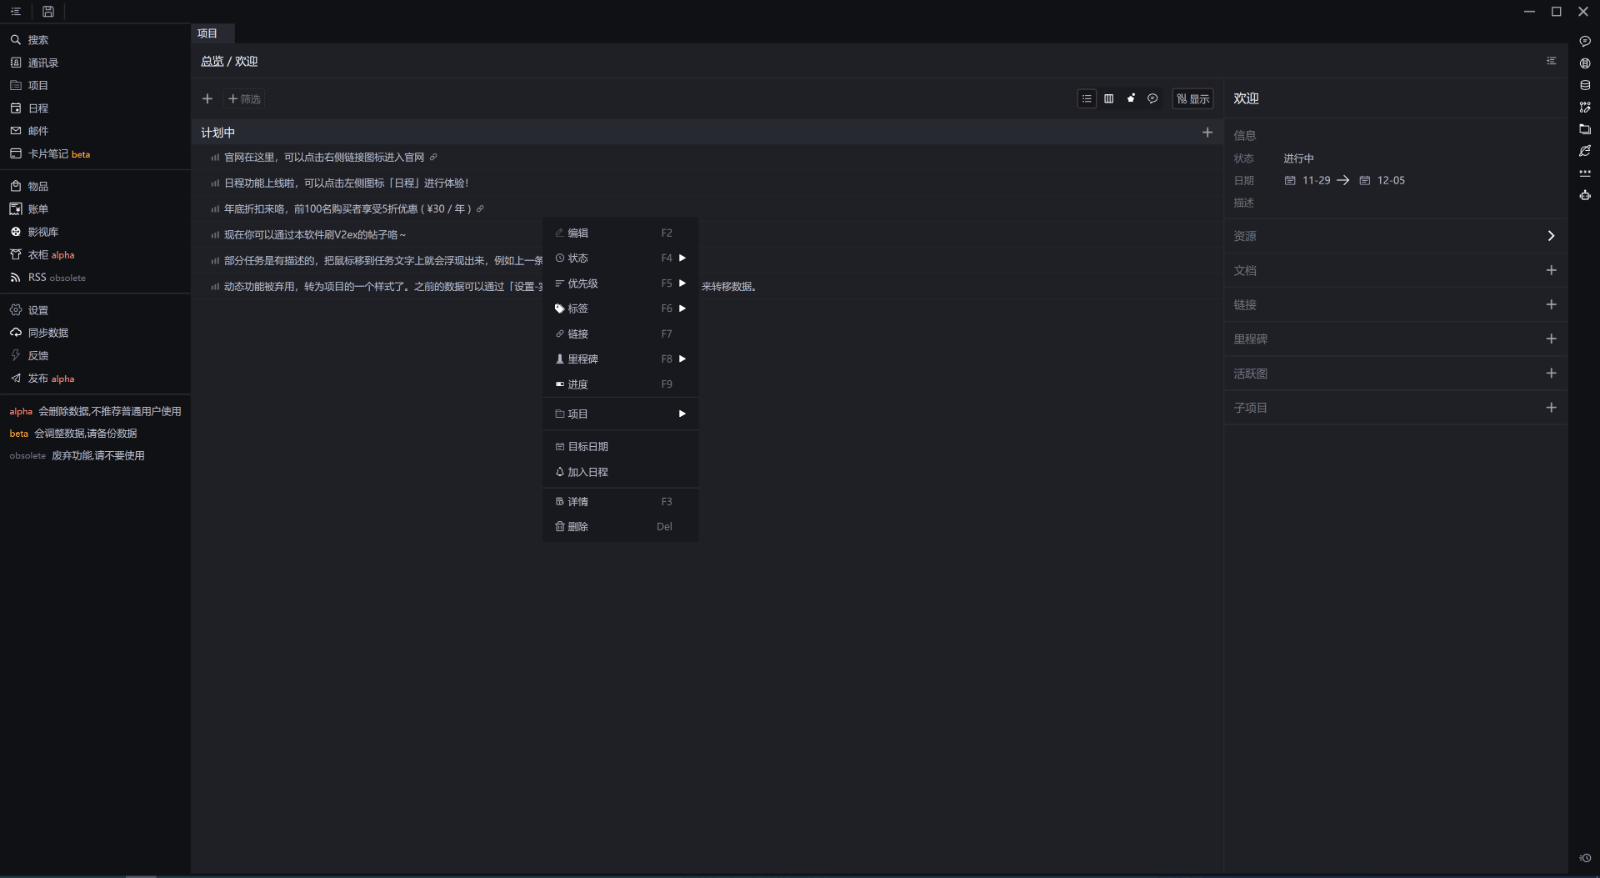Click the database icon in right rail

(x=1585, y=85)
